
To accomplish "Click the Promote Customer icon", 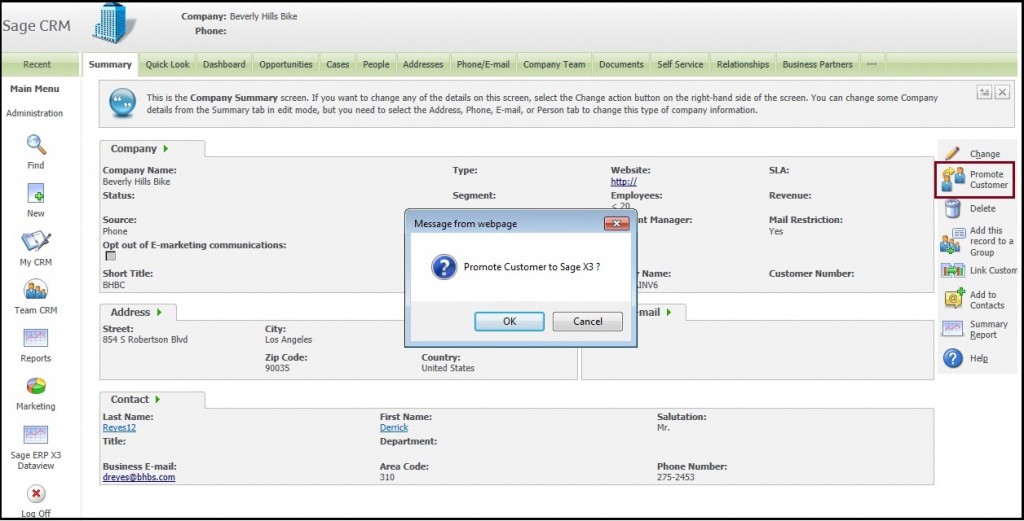I will (953, 179).
